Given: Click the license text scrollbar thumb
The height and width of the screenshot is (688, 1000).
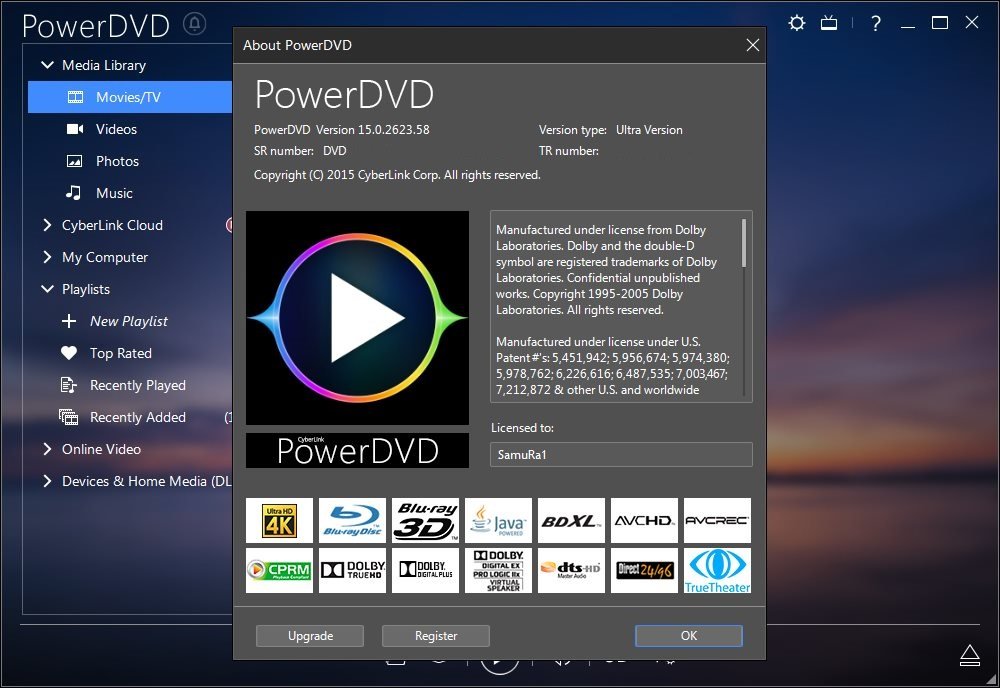Looking at the screenshot, I should coord(744,243).
